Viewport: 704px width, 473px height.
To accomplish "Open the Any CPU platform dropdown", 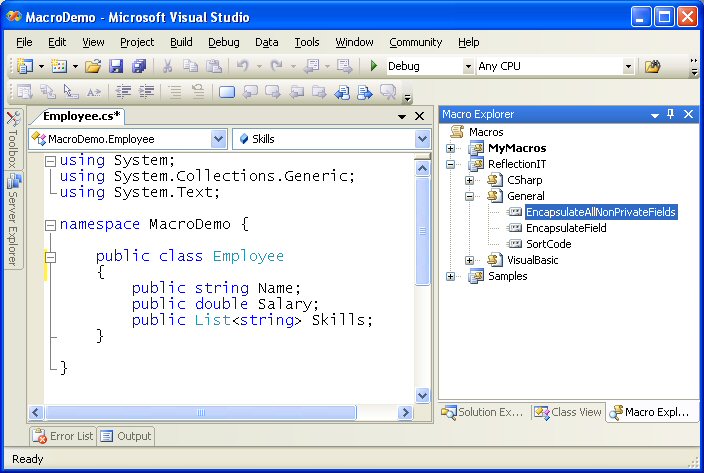I will 628,66.
